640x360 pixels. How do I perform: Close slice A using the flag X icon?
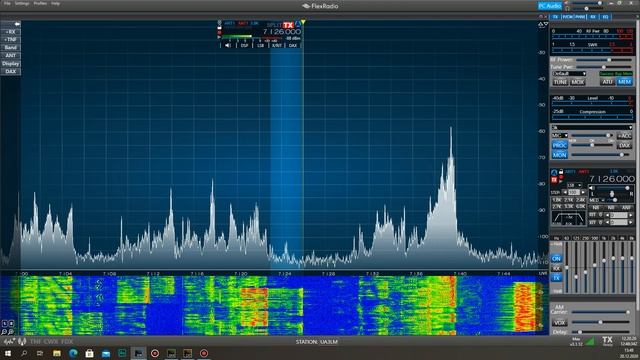click(220, 23)
